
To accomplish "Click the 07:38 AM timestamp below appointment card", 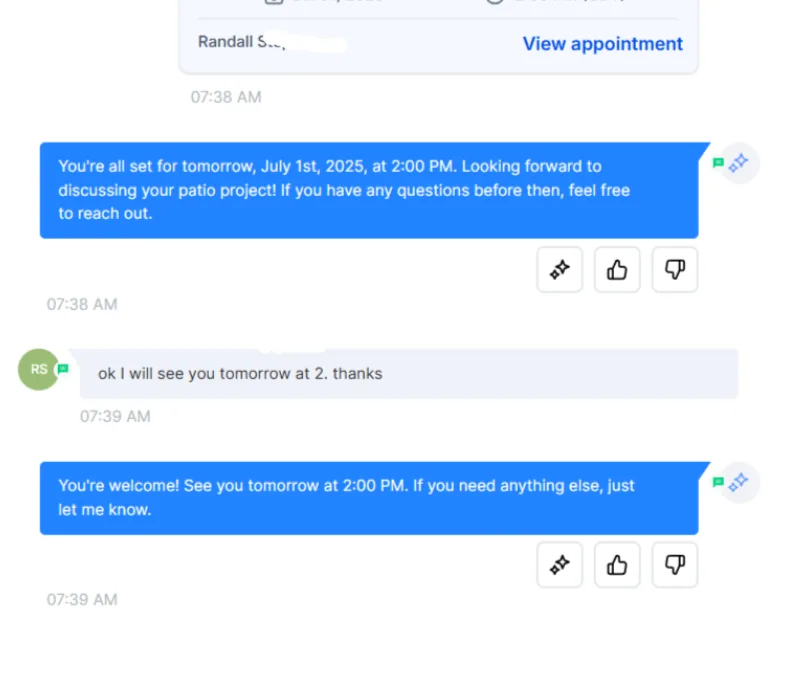I will [x=226, y=96].
